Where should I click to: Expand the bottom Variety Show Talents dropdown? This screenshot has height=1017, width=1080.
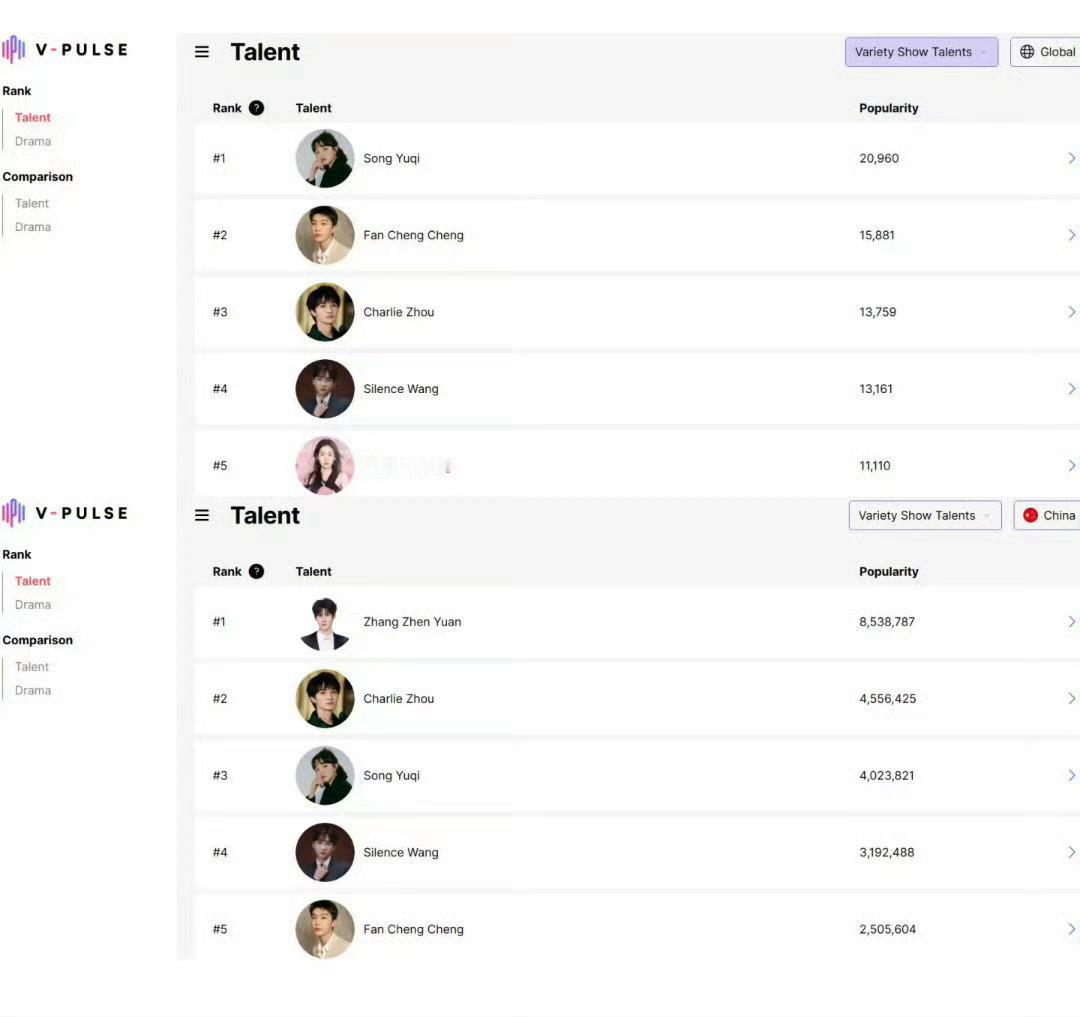925,515
